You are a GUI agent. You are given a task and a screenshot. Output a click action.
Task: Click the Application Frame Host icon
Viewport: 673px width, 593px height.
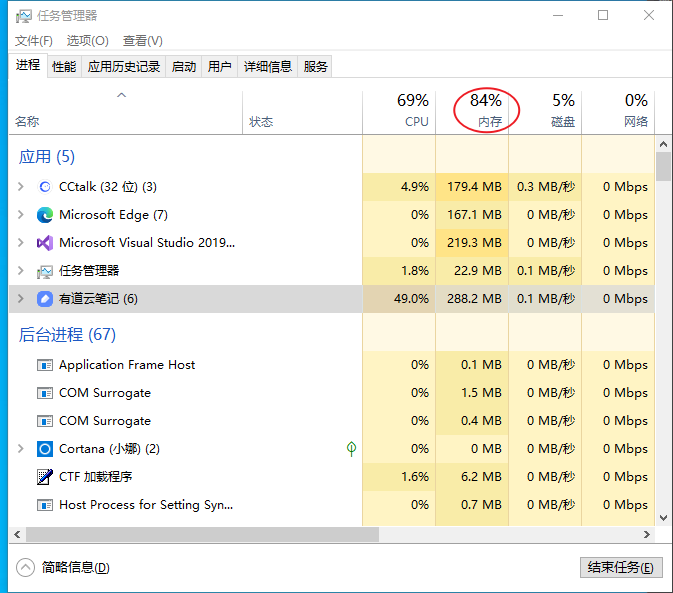[x=45, y=365]
